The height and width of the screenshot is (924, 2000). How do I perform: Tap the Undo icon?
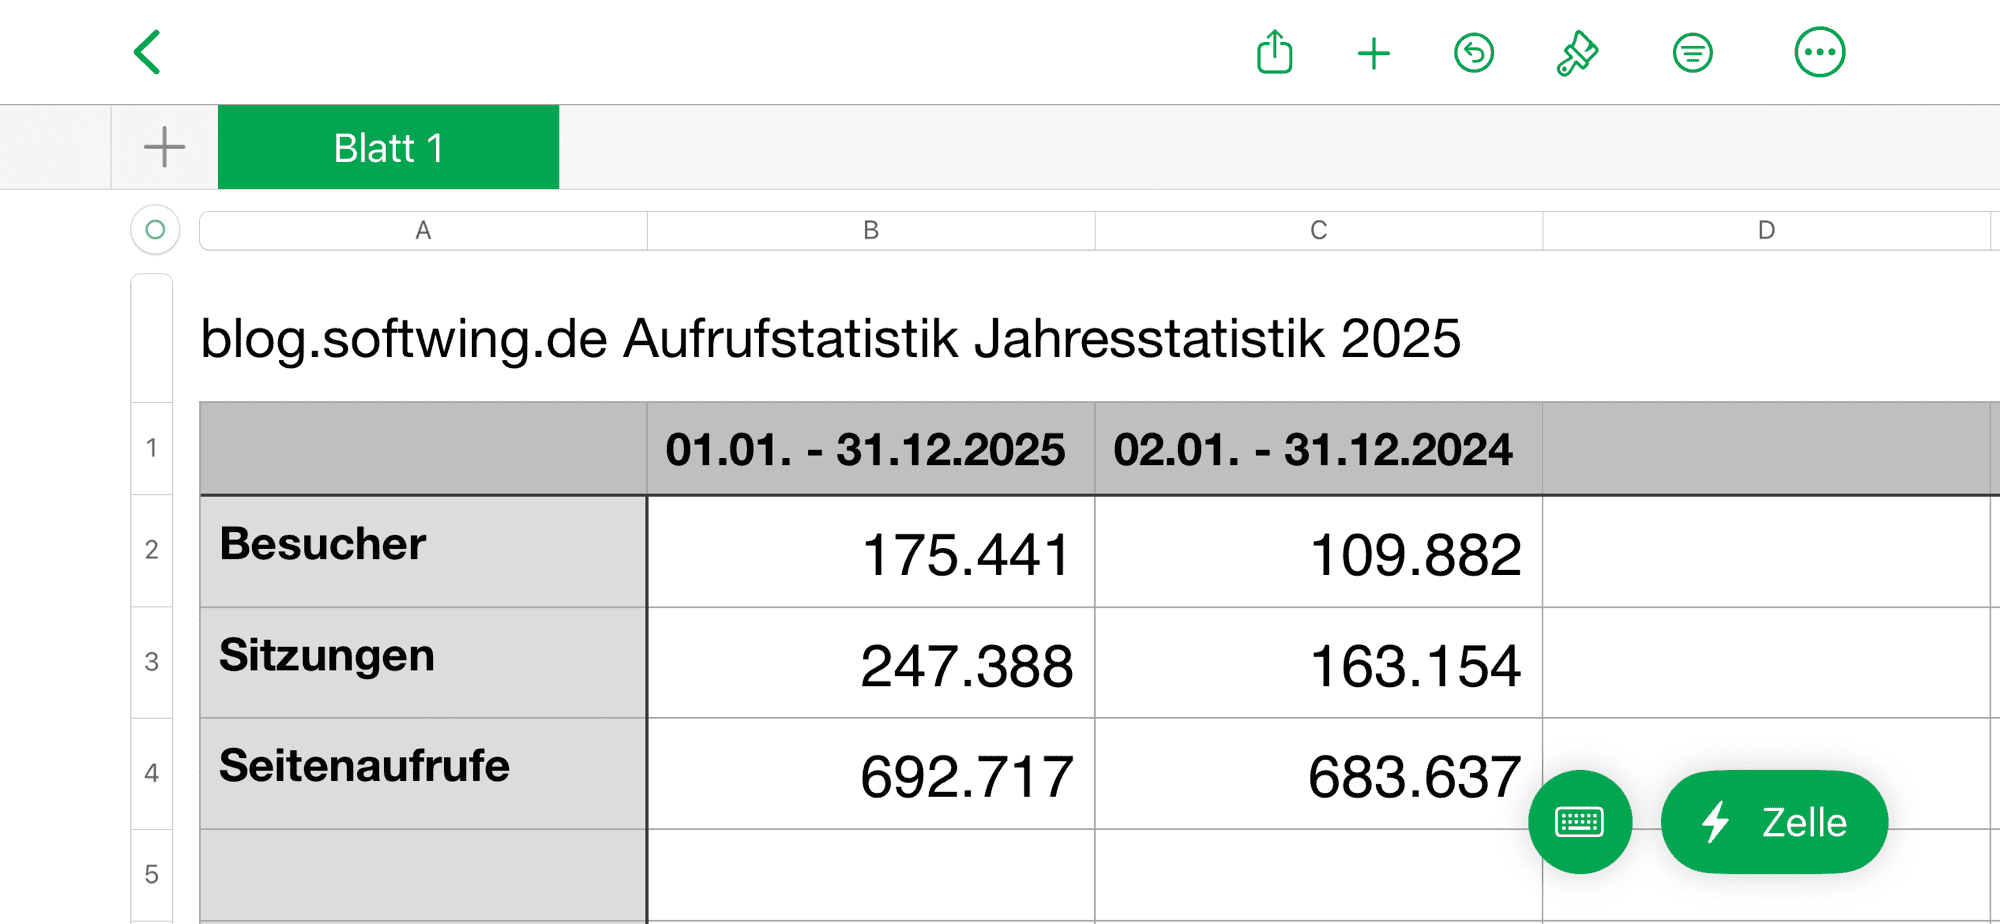pos(1473,52)
